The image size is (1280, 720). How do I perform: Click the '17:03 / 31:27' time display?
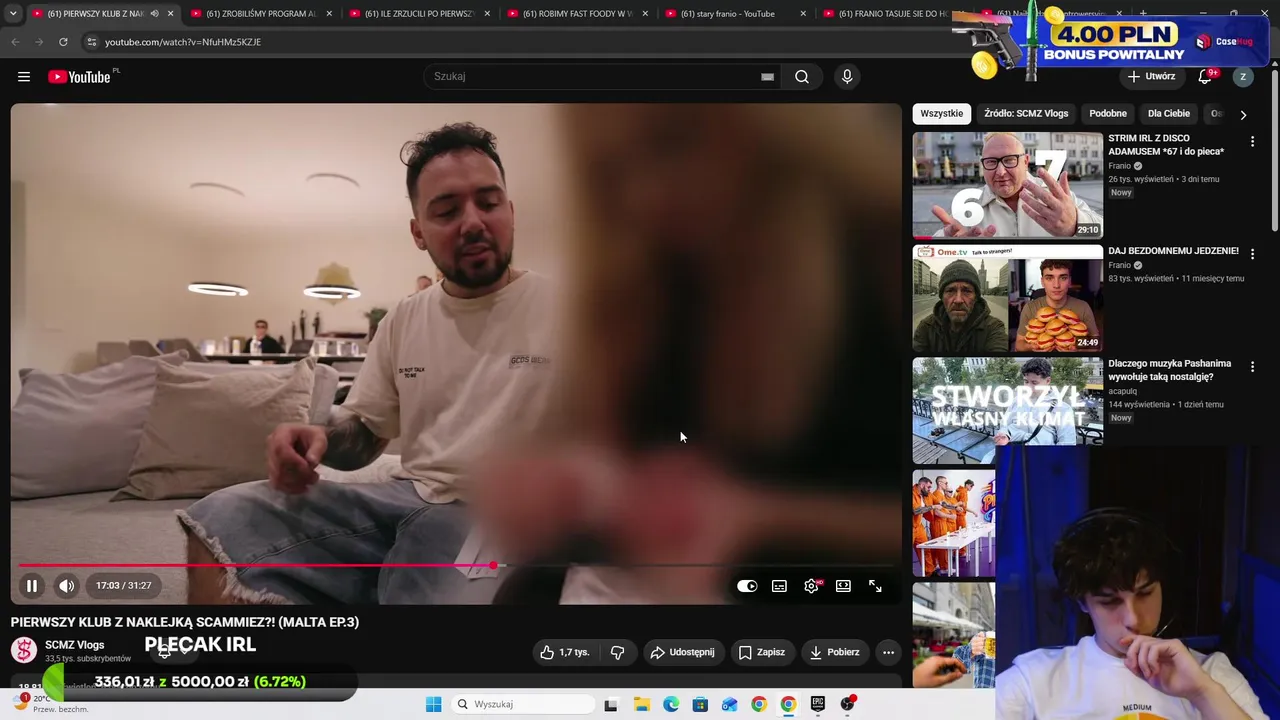pyautogui.click(x=124, y=586)
